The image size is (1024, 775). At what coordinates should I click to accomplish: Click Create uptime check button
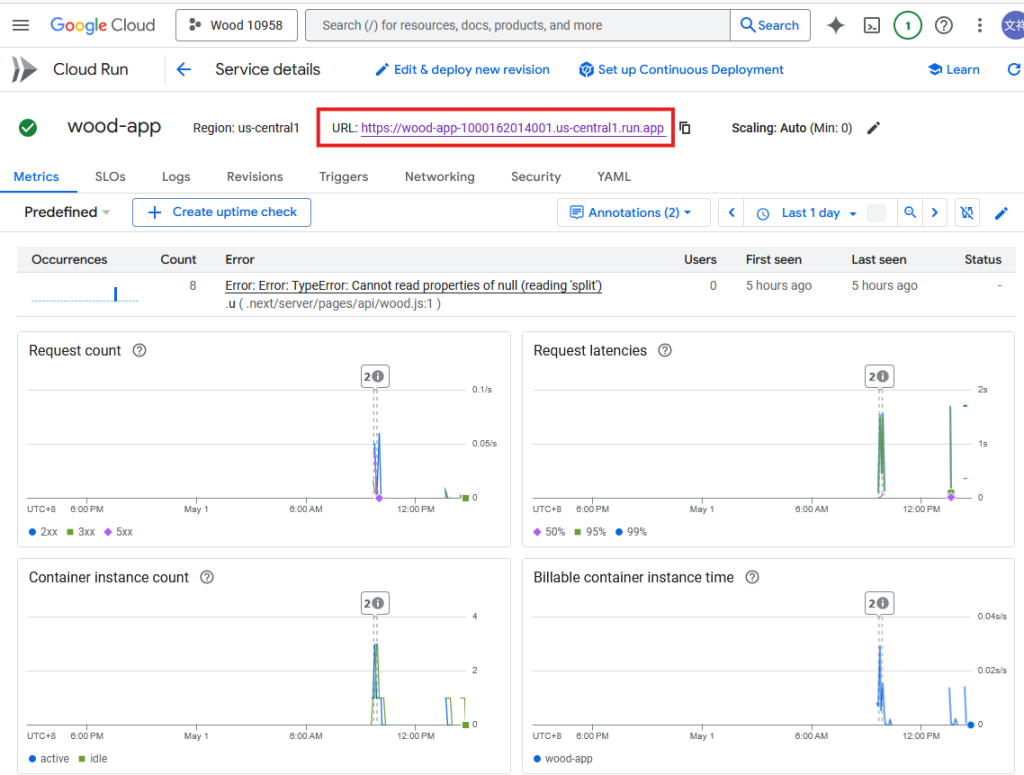[221, 212]
